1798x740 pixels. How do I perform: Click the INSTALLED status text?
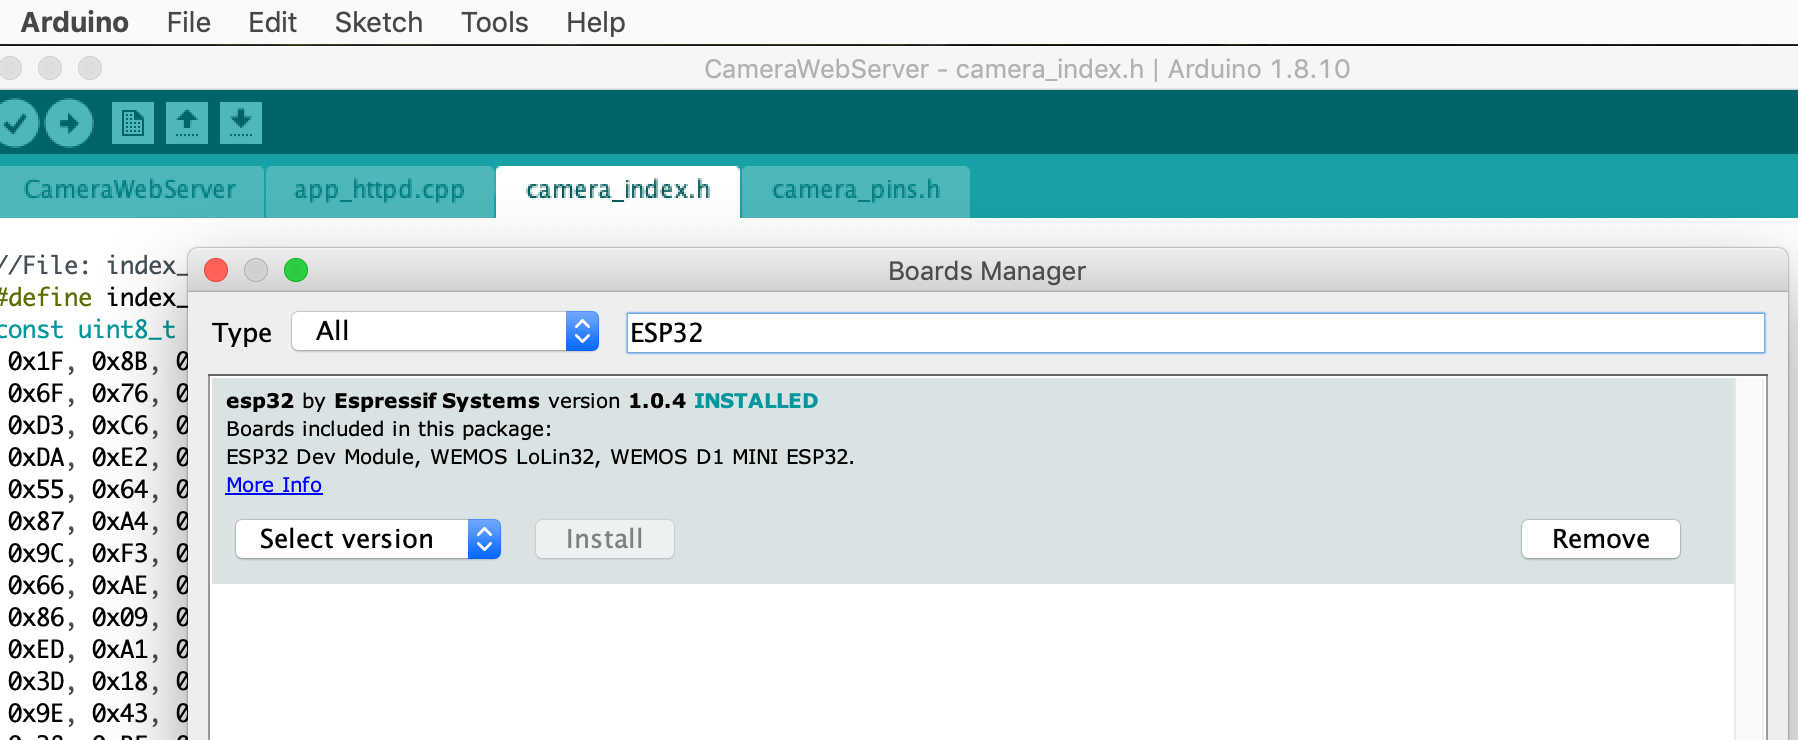756,401
